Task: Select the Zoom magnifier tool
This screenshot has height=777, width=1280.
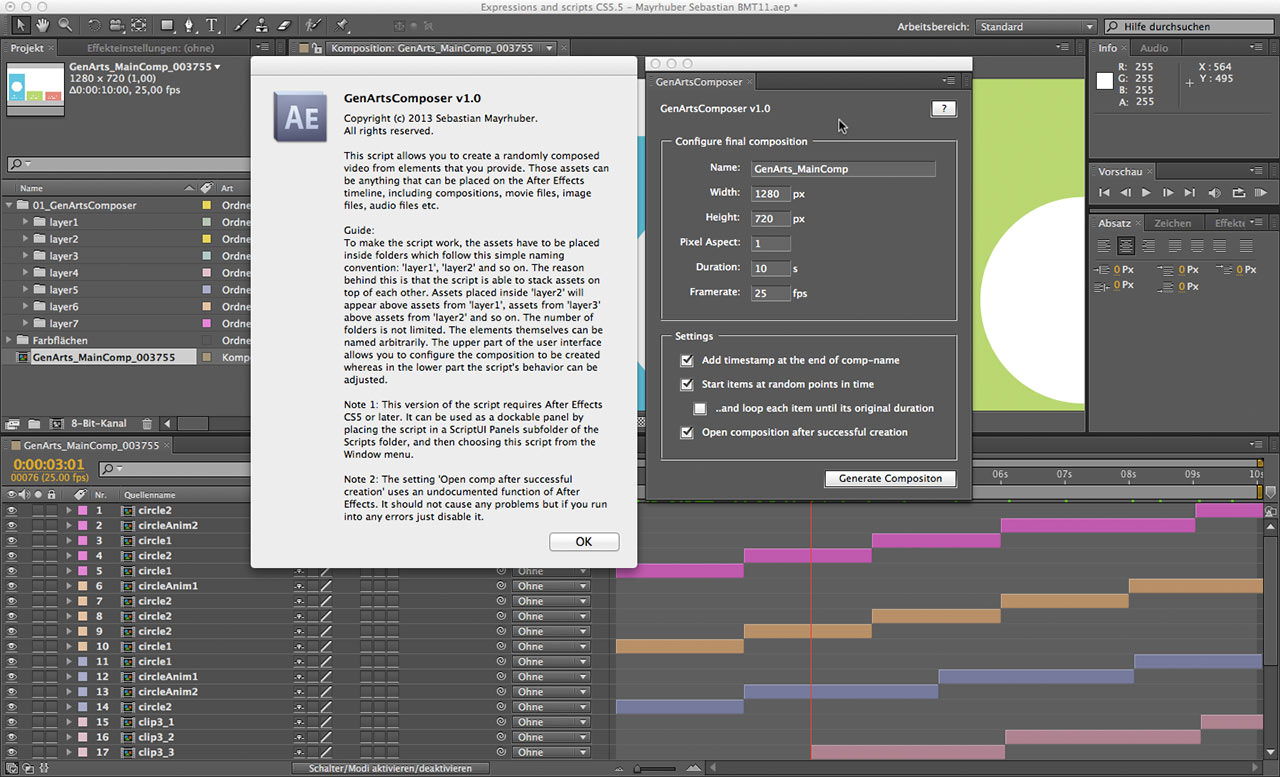Action: 65,25
